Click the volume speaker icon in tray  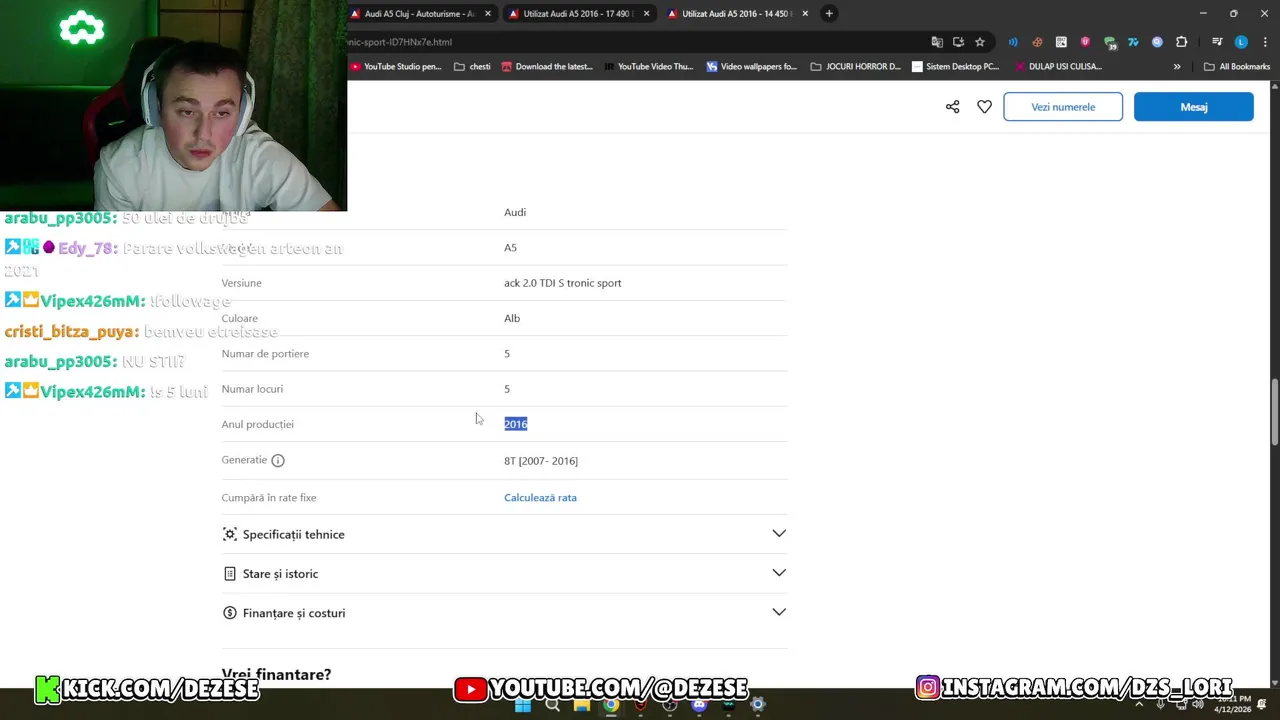(x=1198, y=704)
